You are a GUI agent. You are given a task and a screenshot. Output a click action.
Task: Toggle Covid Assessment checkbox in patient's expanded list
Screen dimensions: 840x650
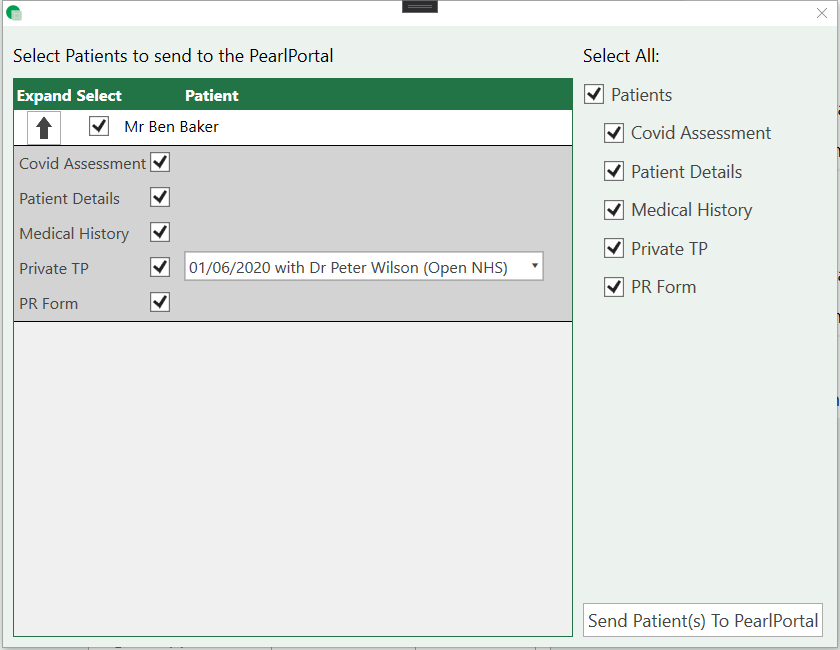click(x=160, y=162)
